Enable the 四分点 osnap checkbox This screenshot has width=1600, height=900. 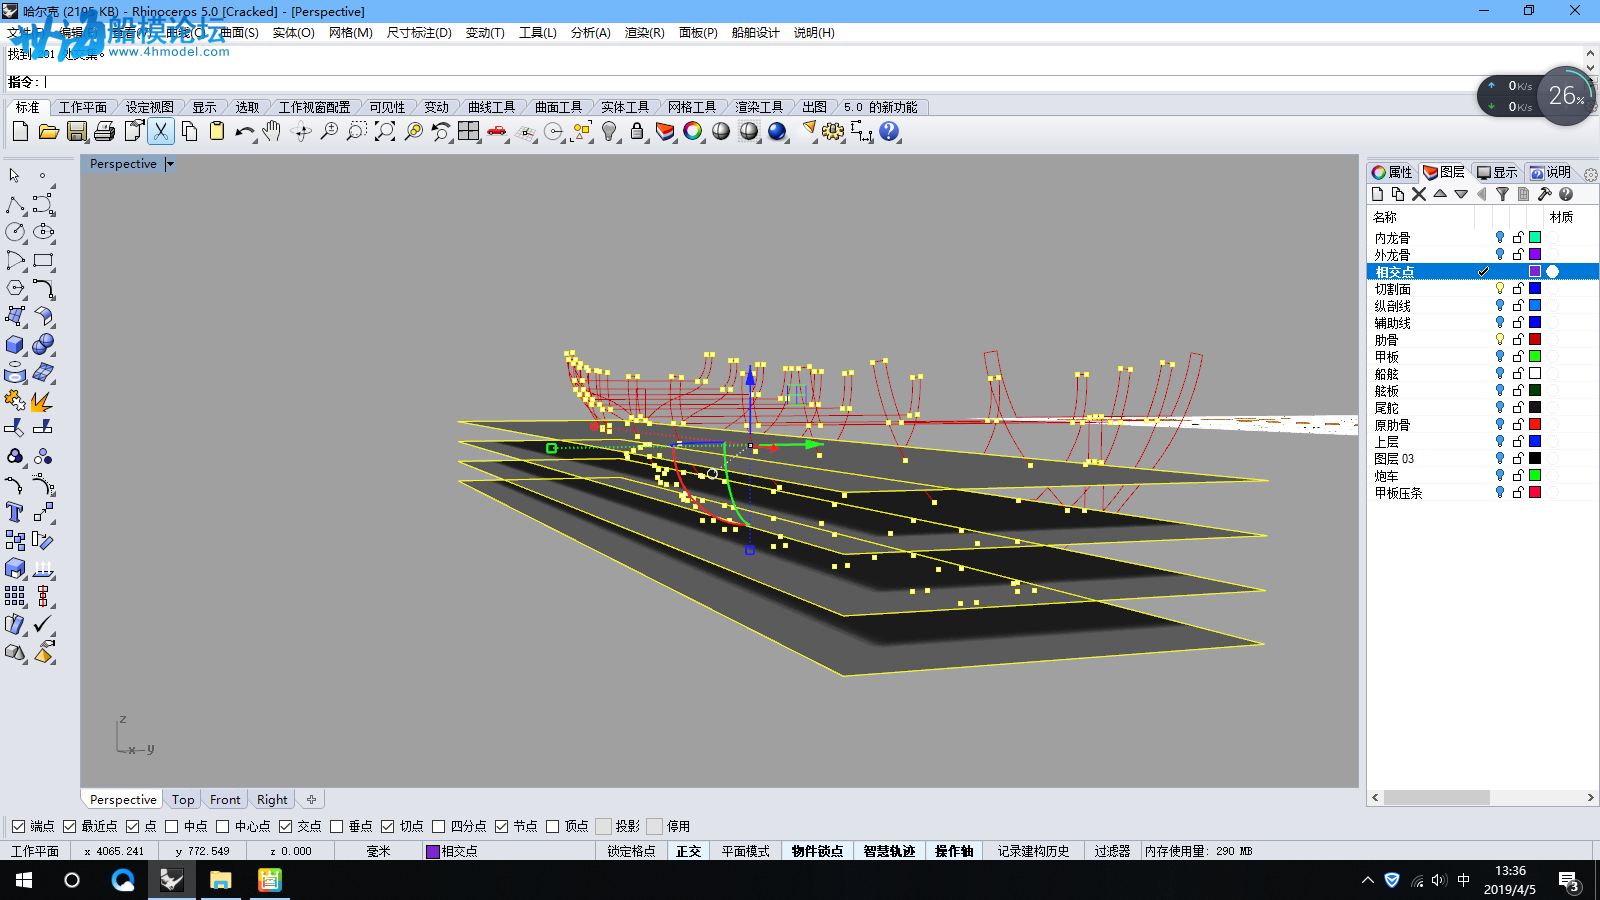439,826
